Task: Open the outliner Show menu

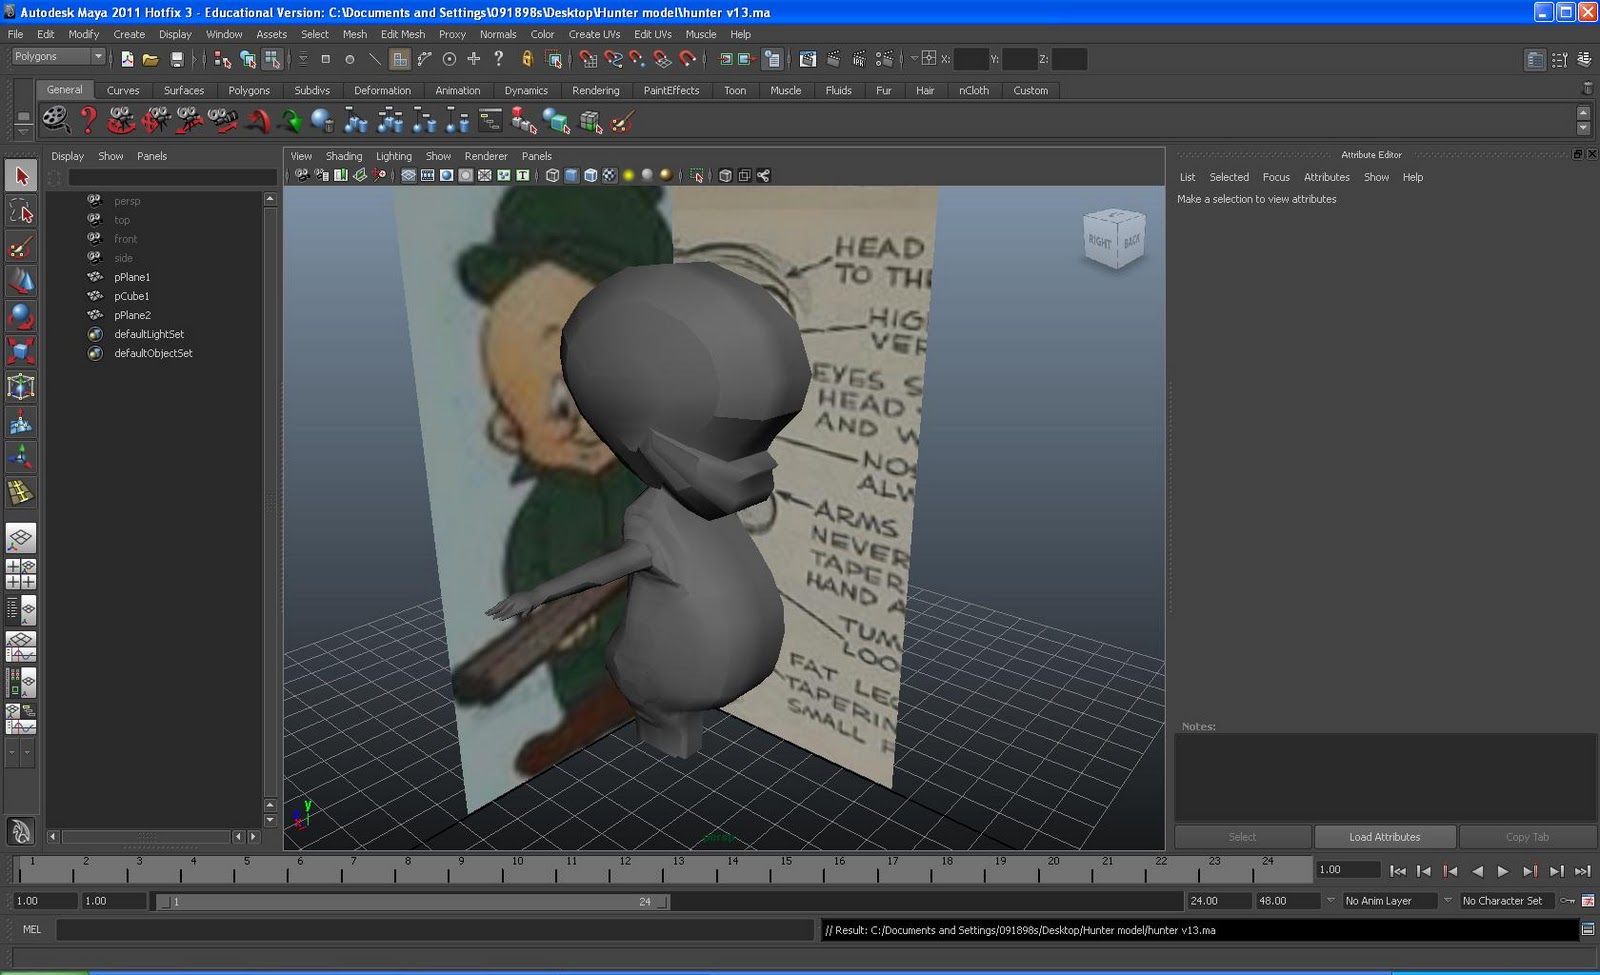Action: [110, 156]
